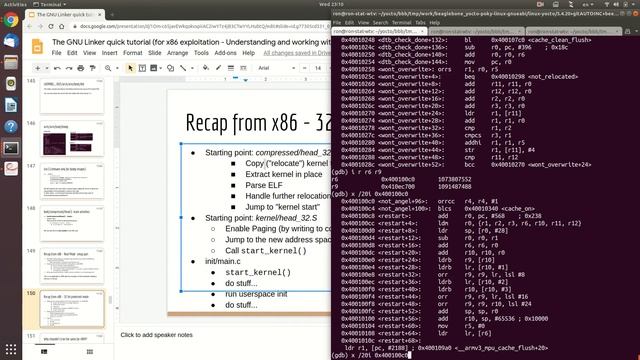This screenshot has height=360, width=640.
Task: Open border weight options
Action: point(231,68)
